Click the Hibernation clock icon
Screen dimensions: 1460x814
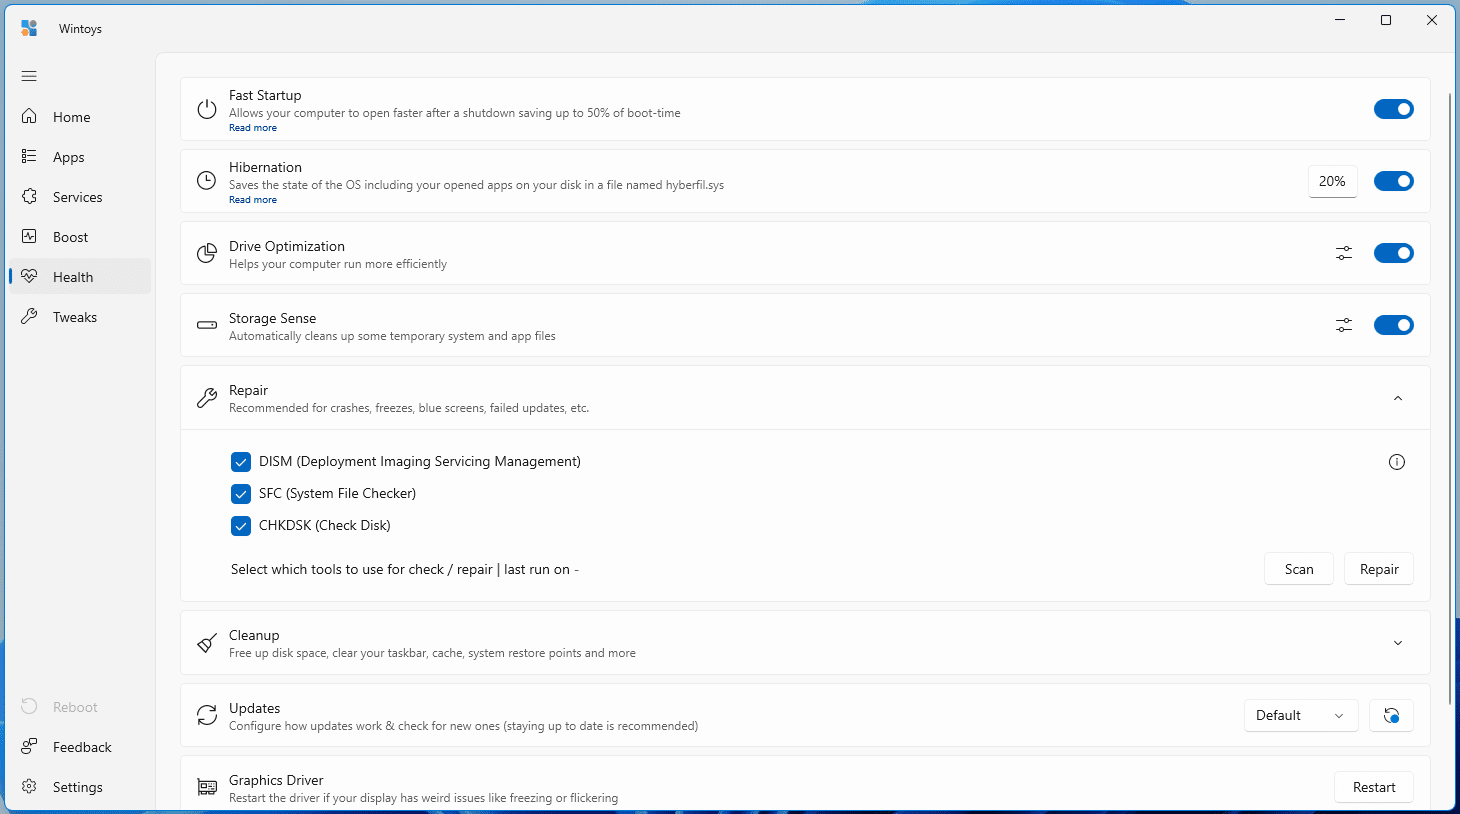point(207,181)
